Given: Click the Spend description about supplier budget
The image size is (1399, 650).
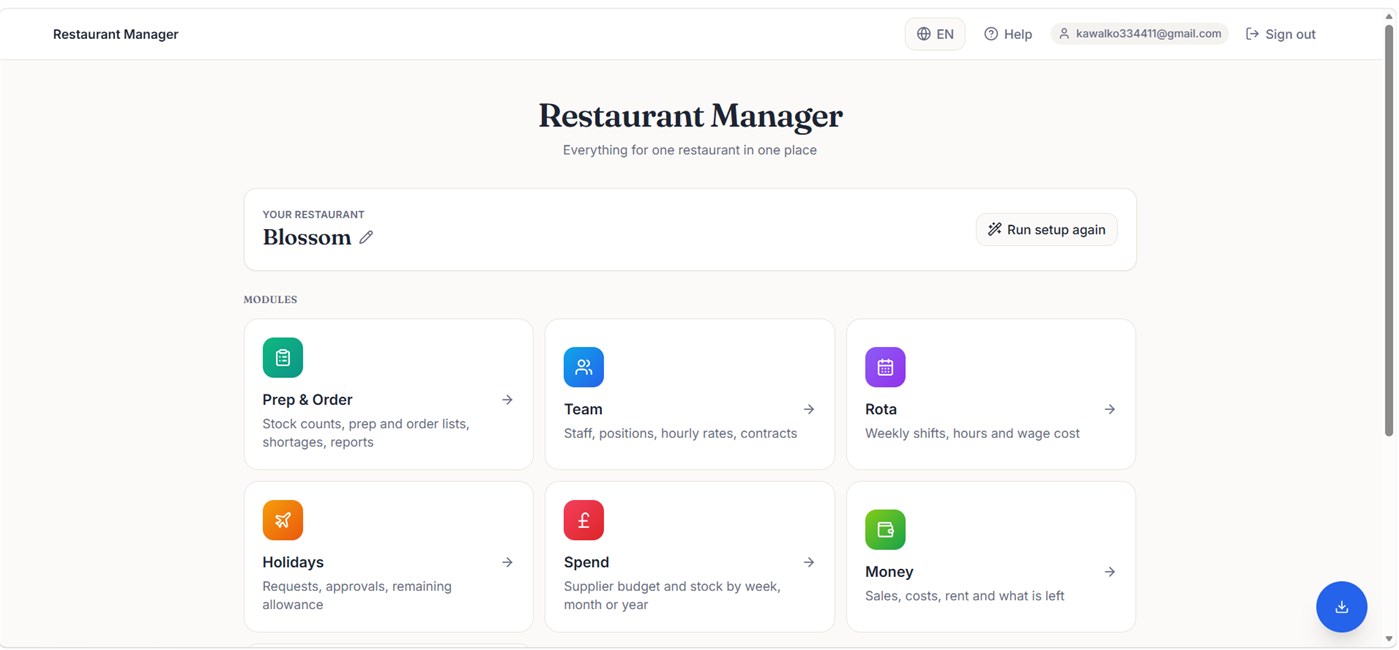Looking at the screenshot, I should [672, 595].
